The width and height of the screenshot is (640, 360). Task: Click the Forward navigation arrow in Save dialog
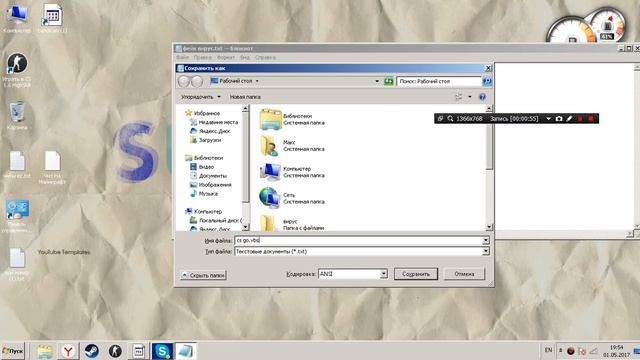(197, 81)
